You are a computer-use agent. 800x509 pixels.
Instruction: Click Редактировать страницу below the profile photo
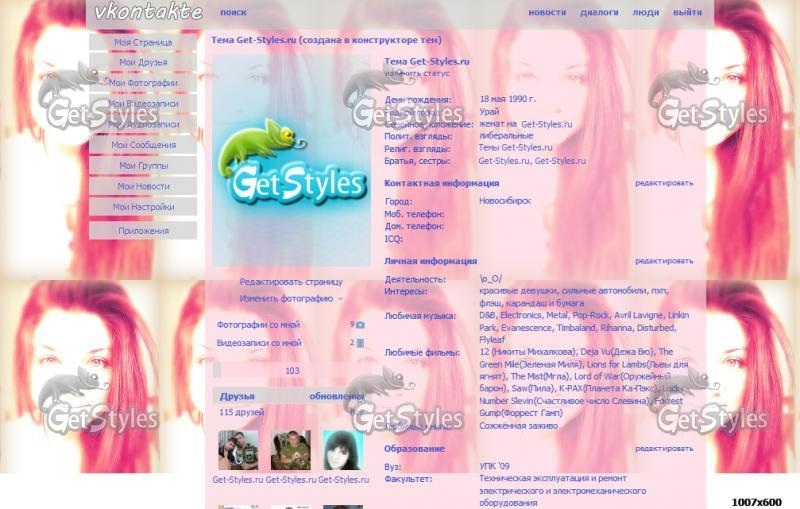tap(291, 282)
